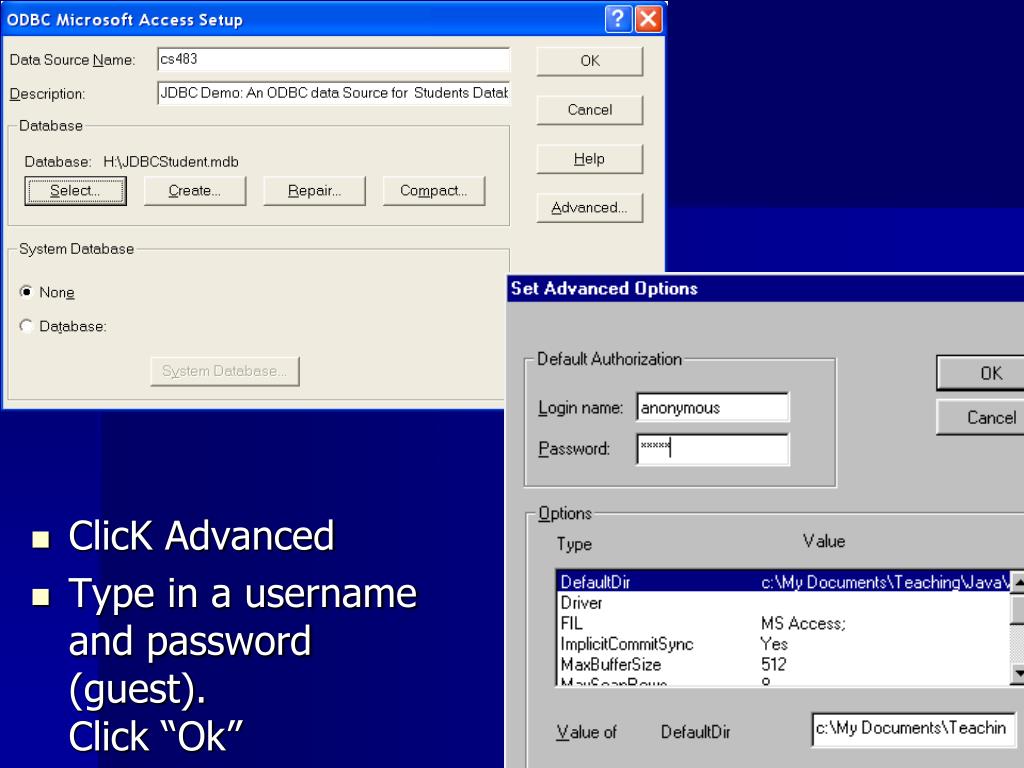This screenshot has width=1024, height=768.
Task: Click the options list scroll down arrow
Action: coord(1017,673)
